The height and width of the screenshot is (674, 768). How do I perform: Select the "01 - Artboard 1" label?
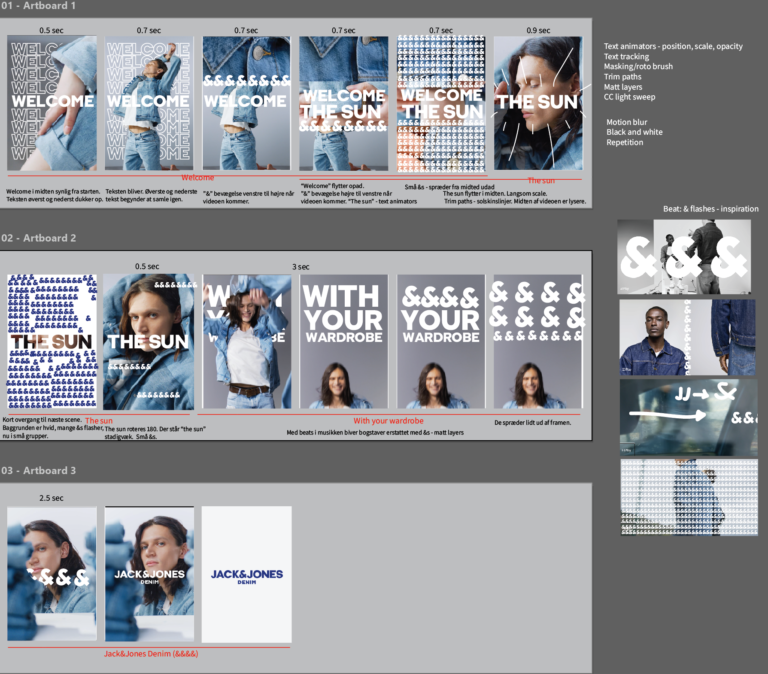[x=39, y=7]
